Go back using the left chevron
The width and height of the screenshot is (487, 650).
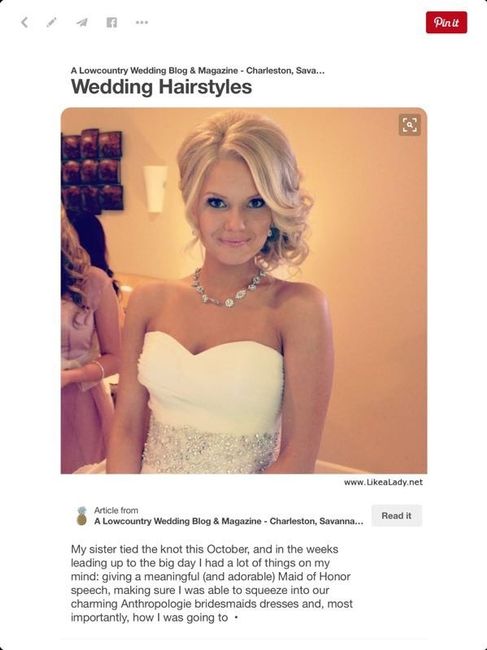pyautogui.click(x=25, y=22)
